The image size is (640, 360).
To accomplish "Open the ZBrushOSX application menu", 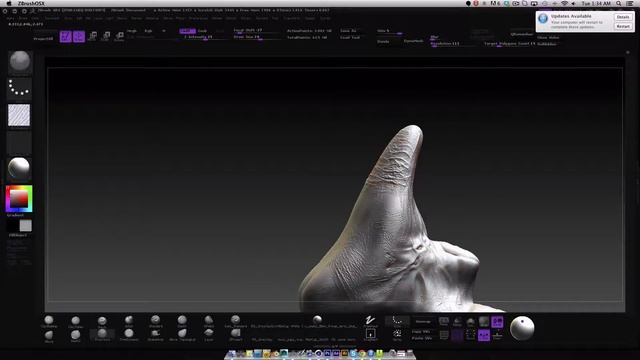I will [31, 3].
